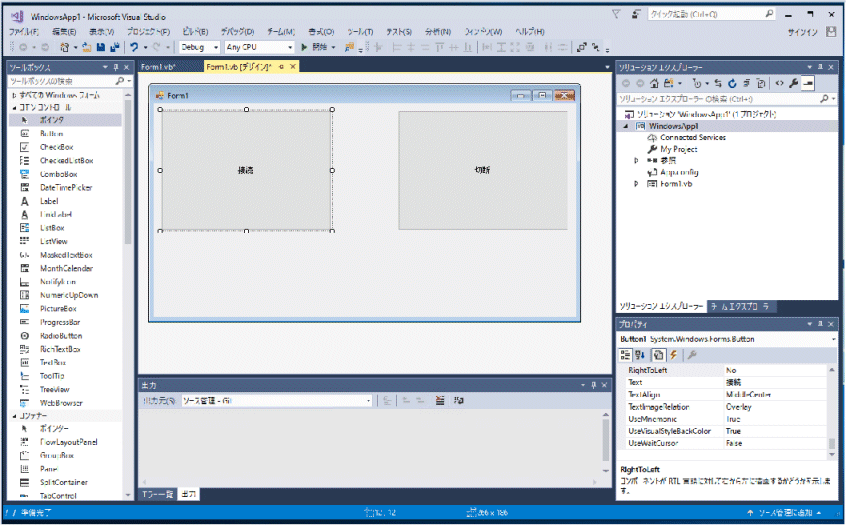
Task: Collapse the Common Controls toolbox group
Action: click(15, 107)
